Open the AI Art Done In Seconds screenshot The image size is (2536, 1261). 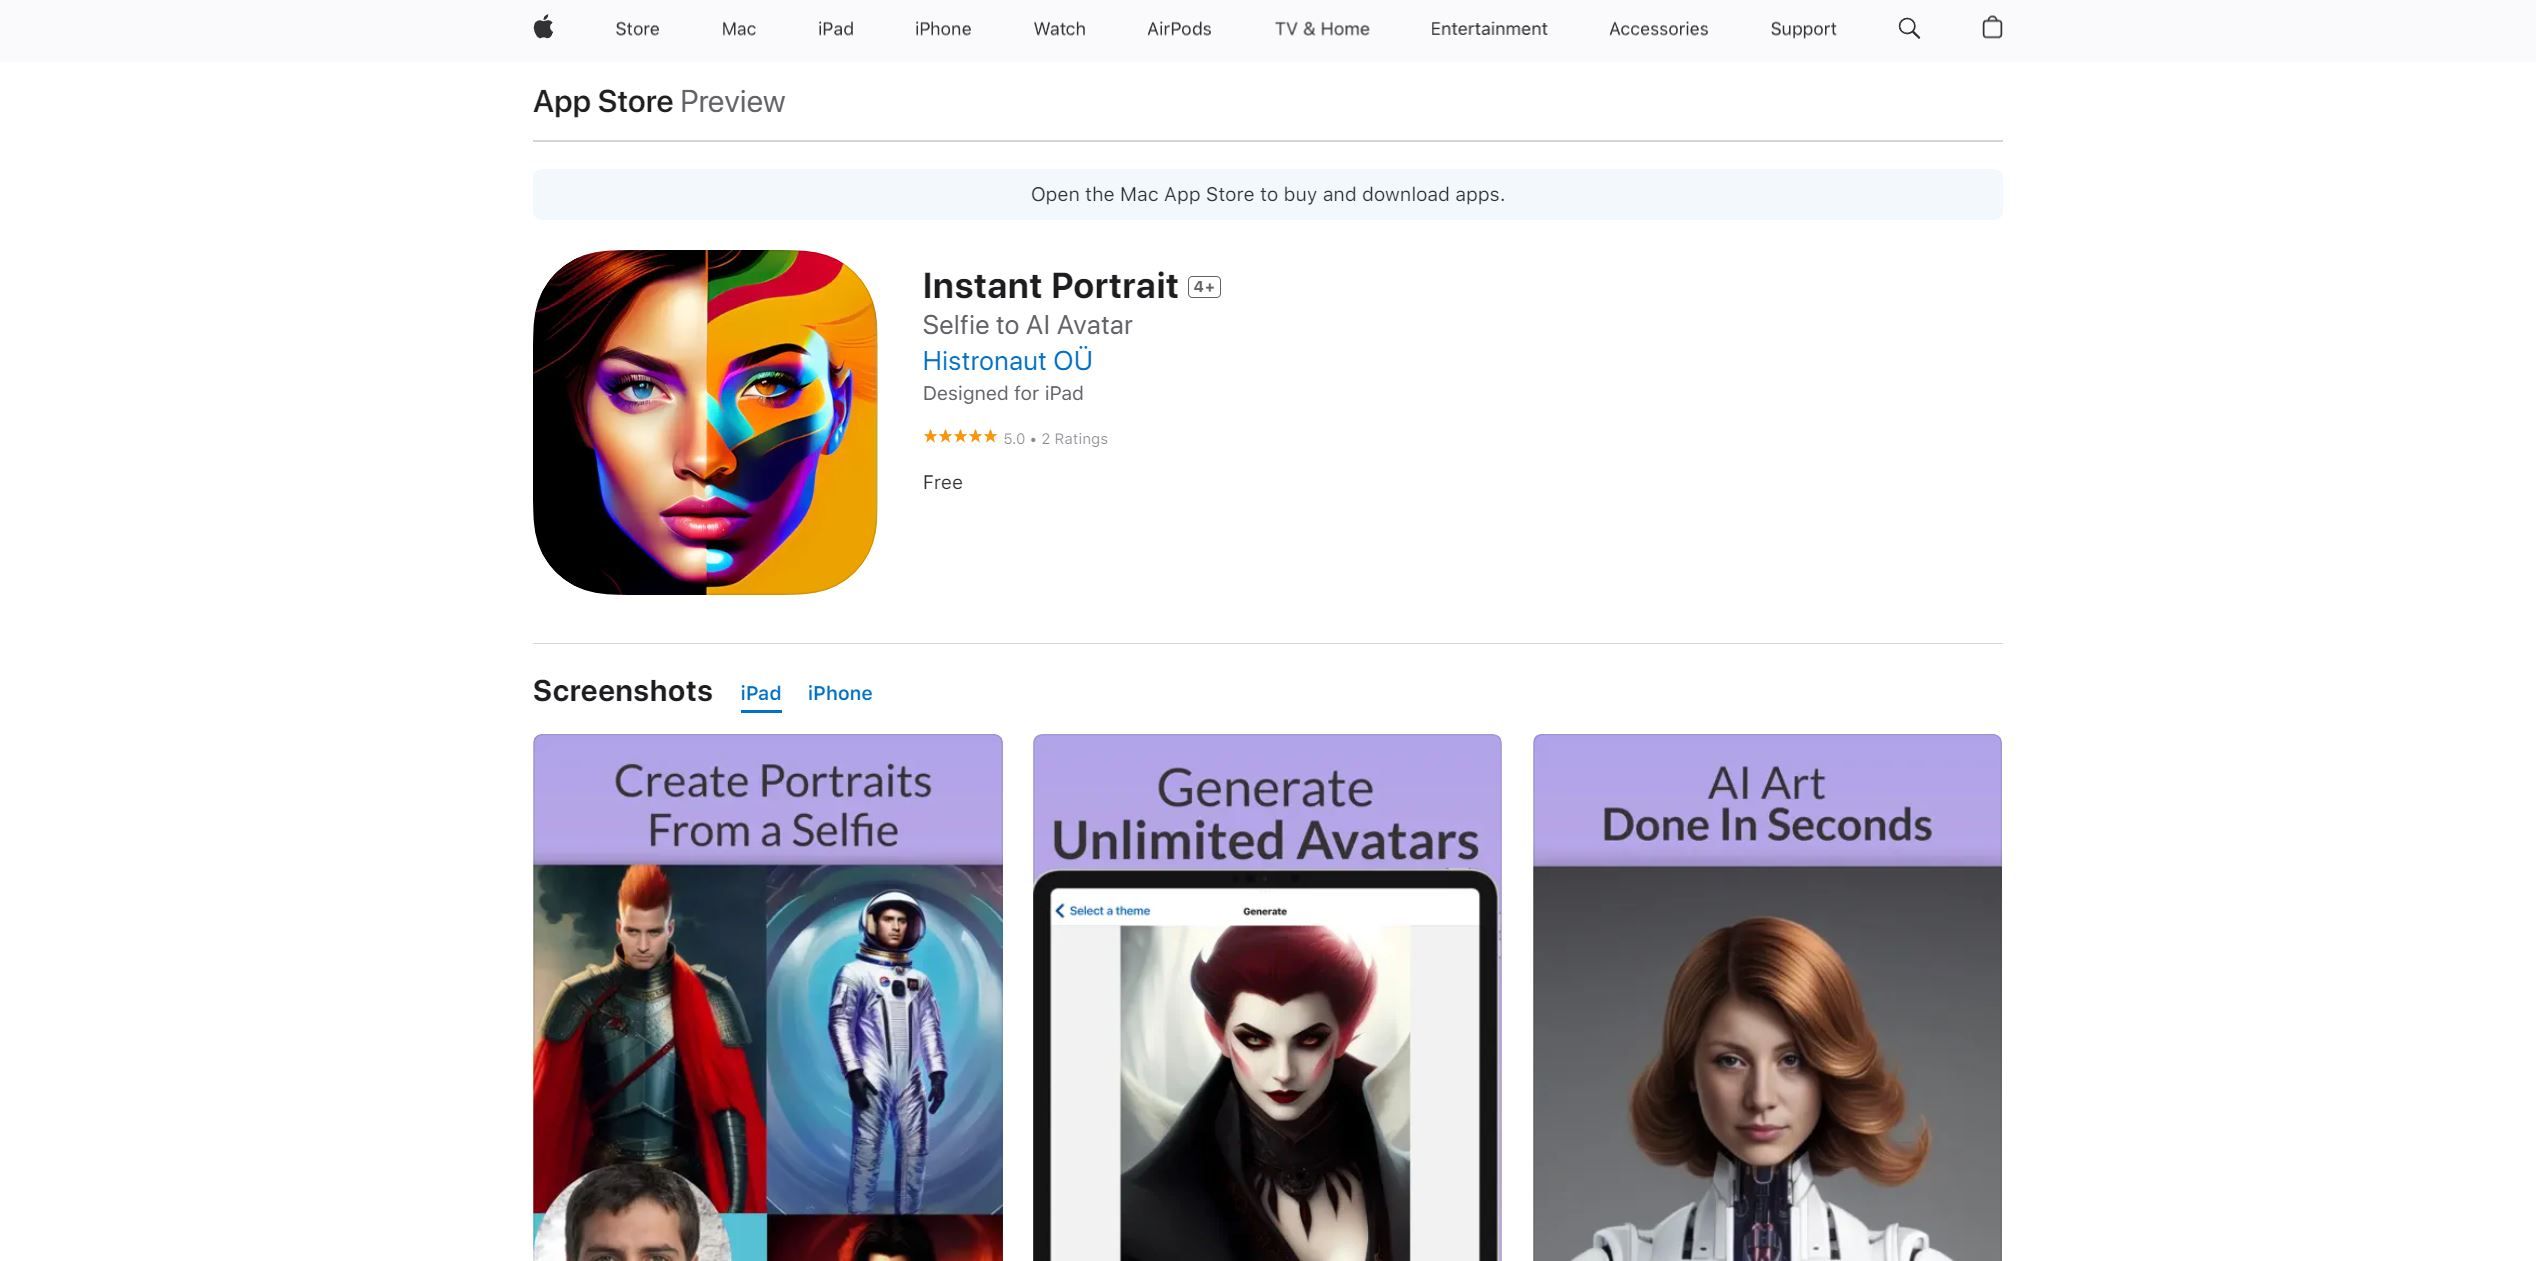coord(1766,1000)
